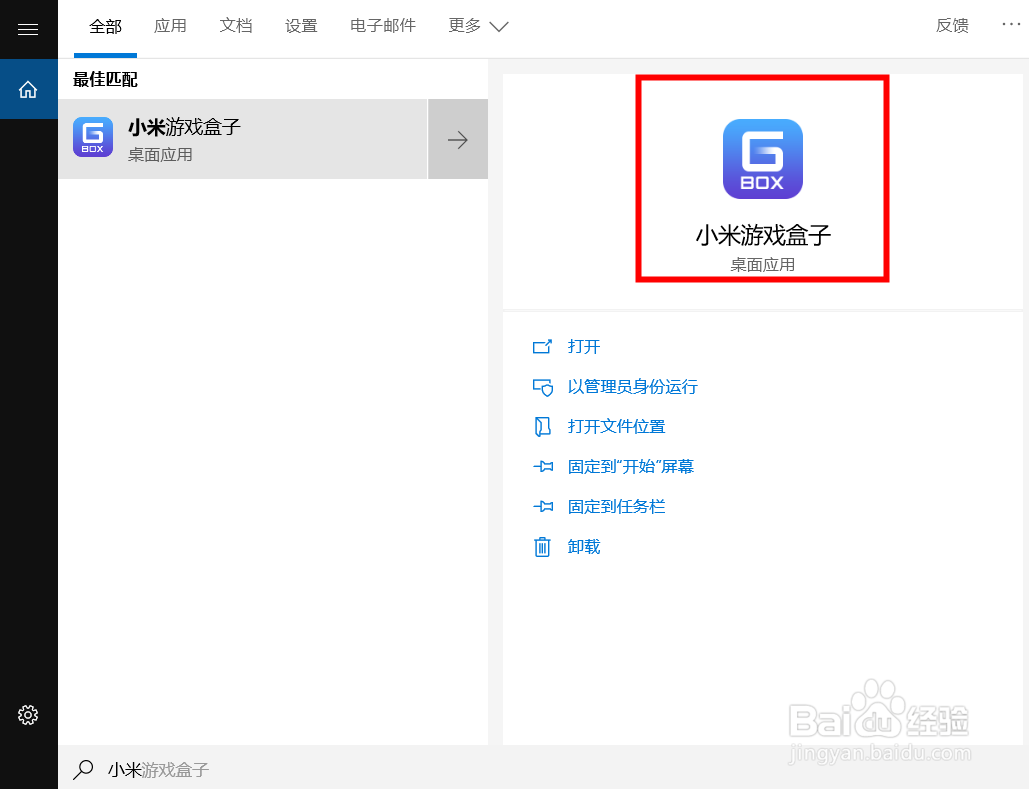Click the 打开 icon in the actions list
Image resolution: width=1029 pixels, height=789 pixels.
[x=542, y=347]
